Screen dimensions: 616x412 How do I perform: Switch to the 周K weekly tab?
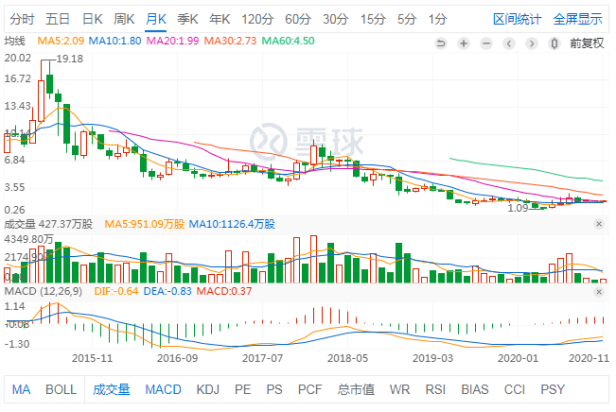click(x=124, y=19)
